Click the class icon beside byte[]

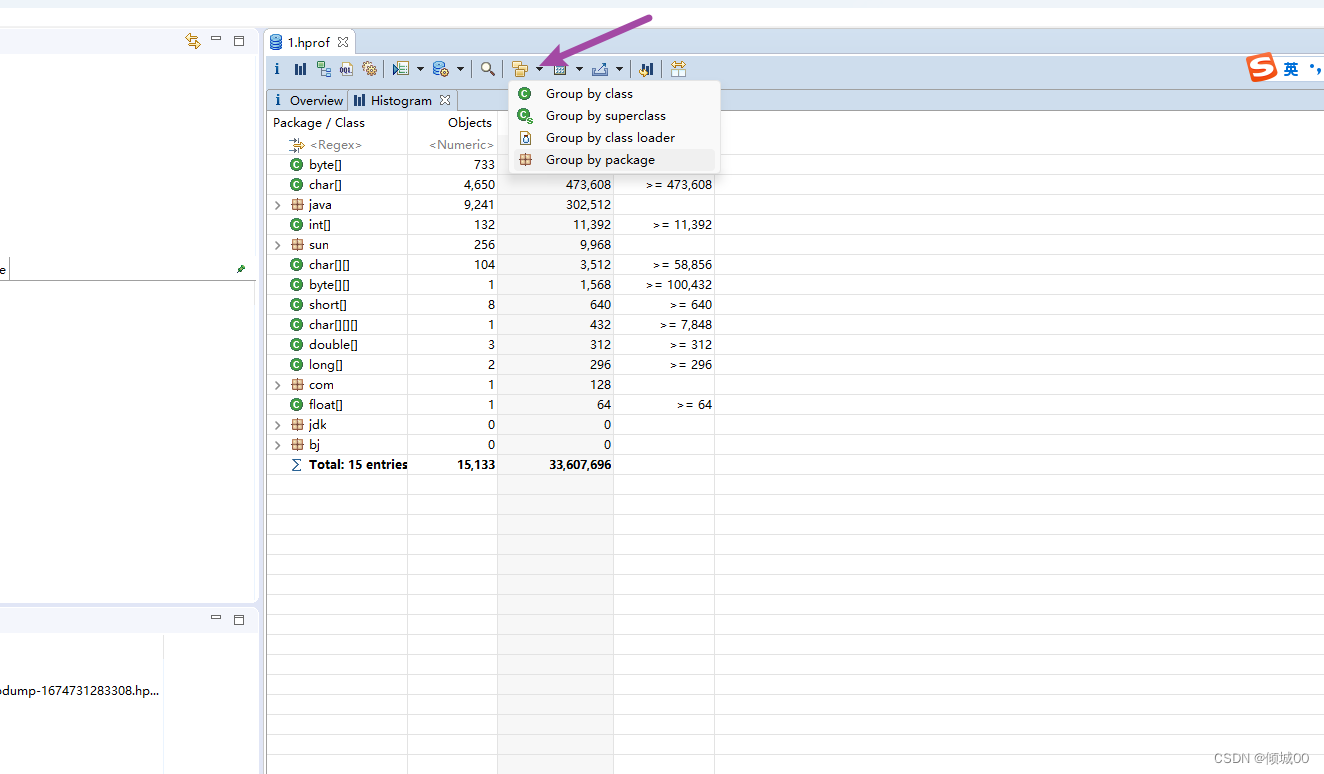click(296, 165)
